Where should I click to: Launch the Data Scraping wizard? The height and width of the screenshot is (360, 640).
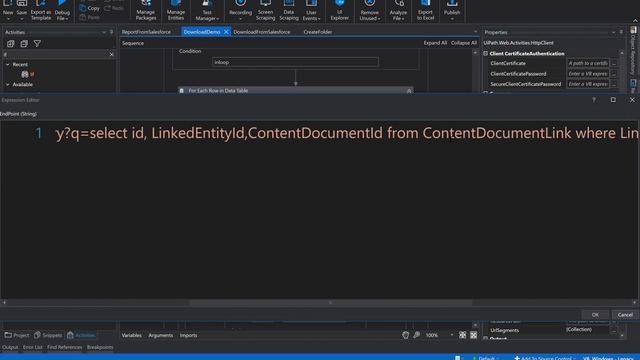(x=289, y=11)
